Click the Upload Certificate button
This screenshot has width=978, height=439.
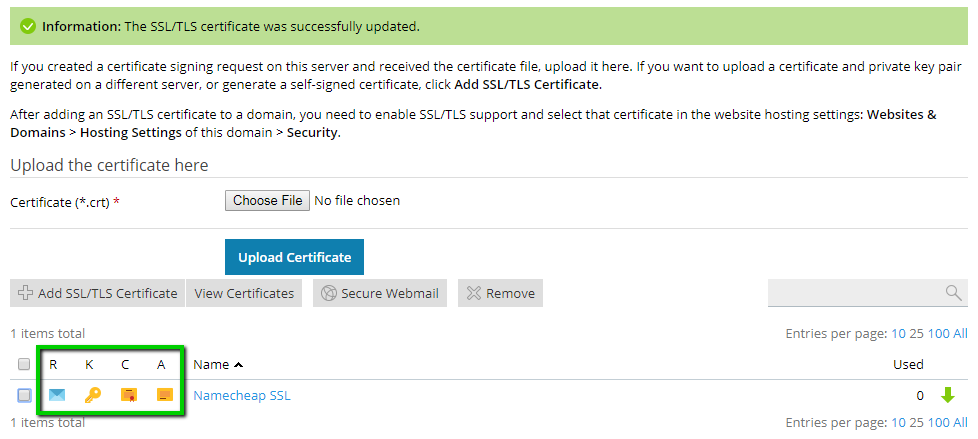pos(294,257)
